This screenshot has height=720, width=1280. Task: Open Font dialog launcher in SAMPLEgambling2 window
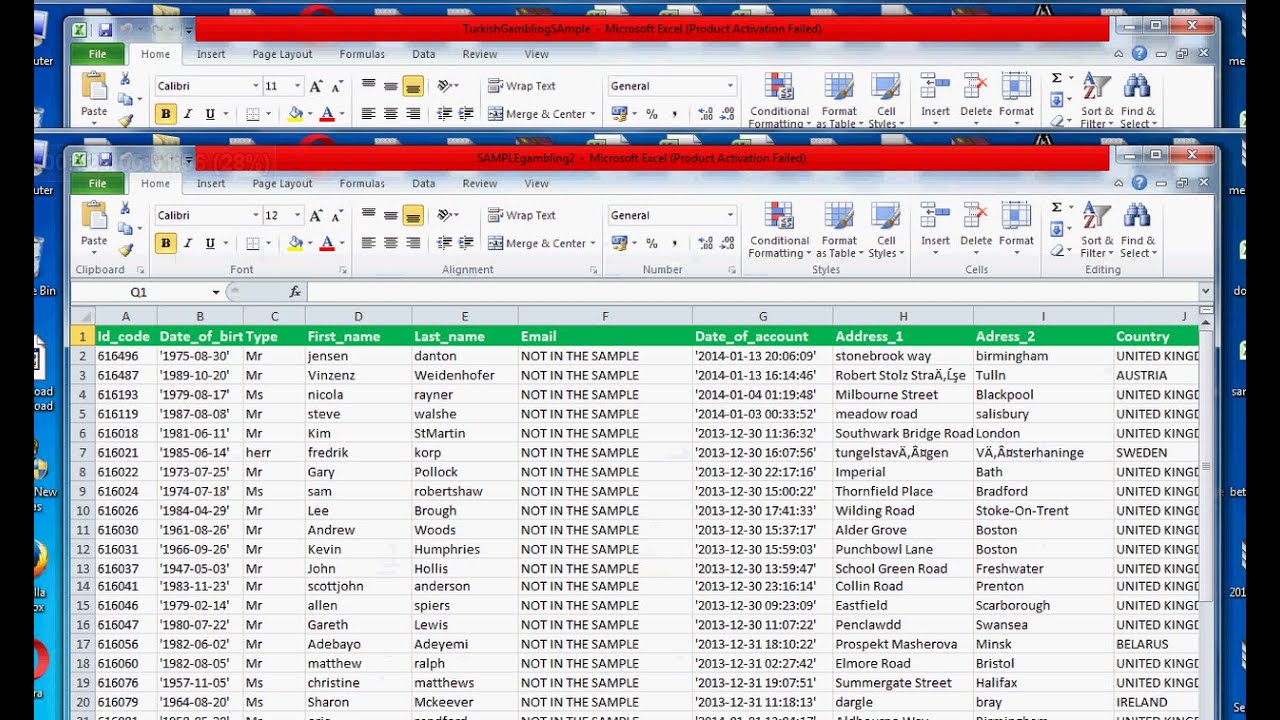pos(342,270)
